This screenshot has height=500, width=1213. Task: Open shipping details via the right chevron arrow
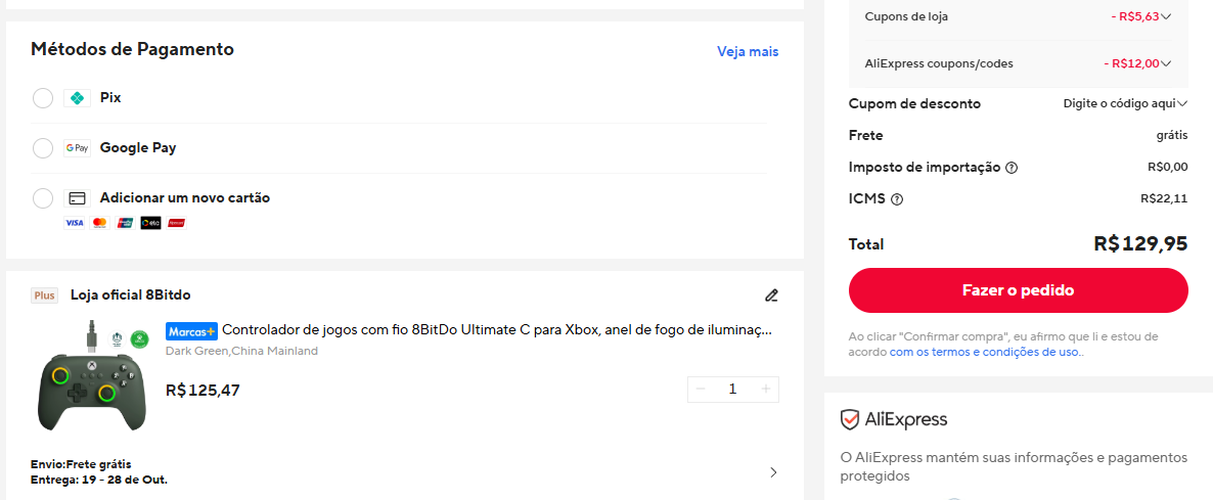(x=773, y=472)
